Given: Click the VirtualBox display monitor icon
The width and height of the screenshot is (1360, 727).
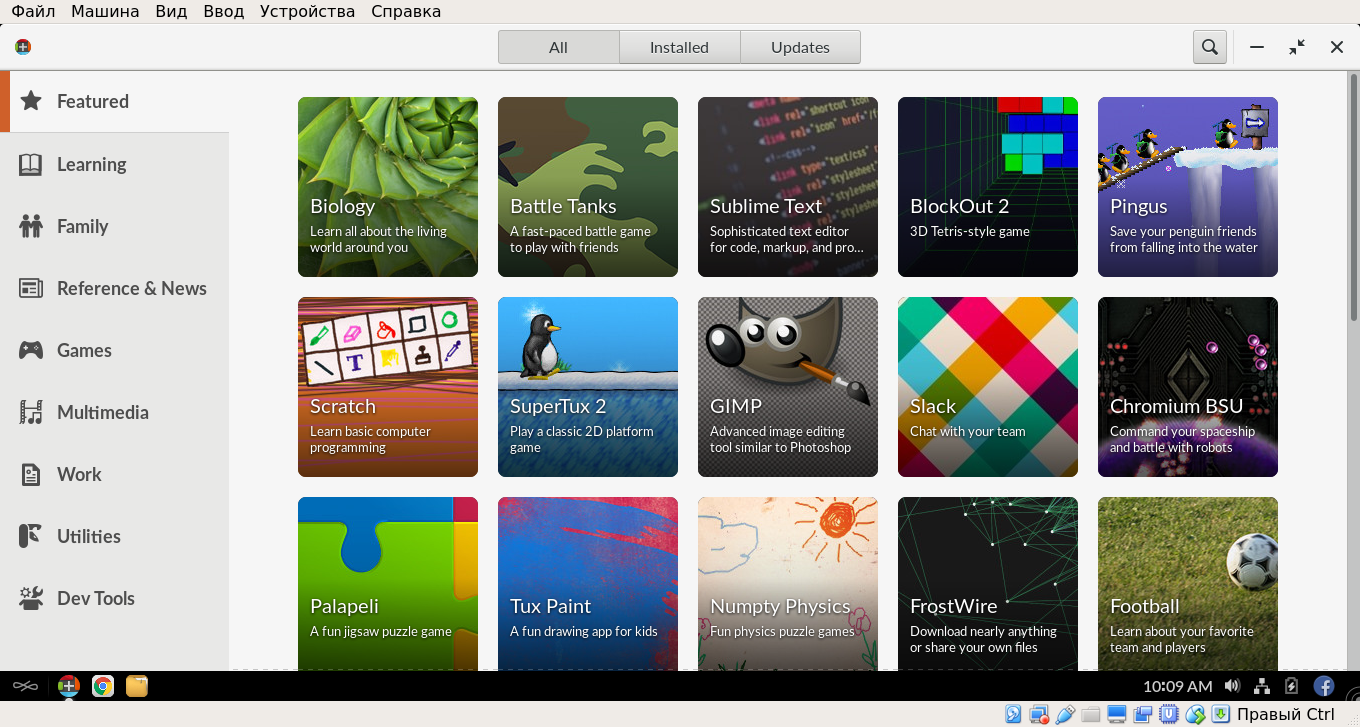Looking at the screenshot, I should pos(1117,714).
